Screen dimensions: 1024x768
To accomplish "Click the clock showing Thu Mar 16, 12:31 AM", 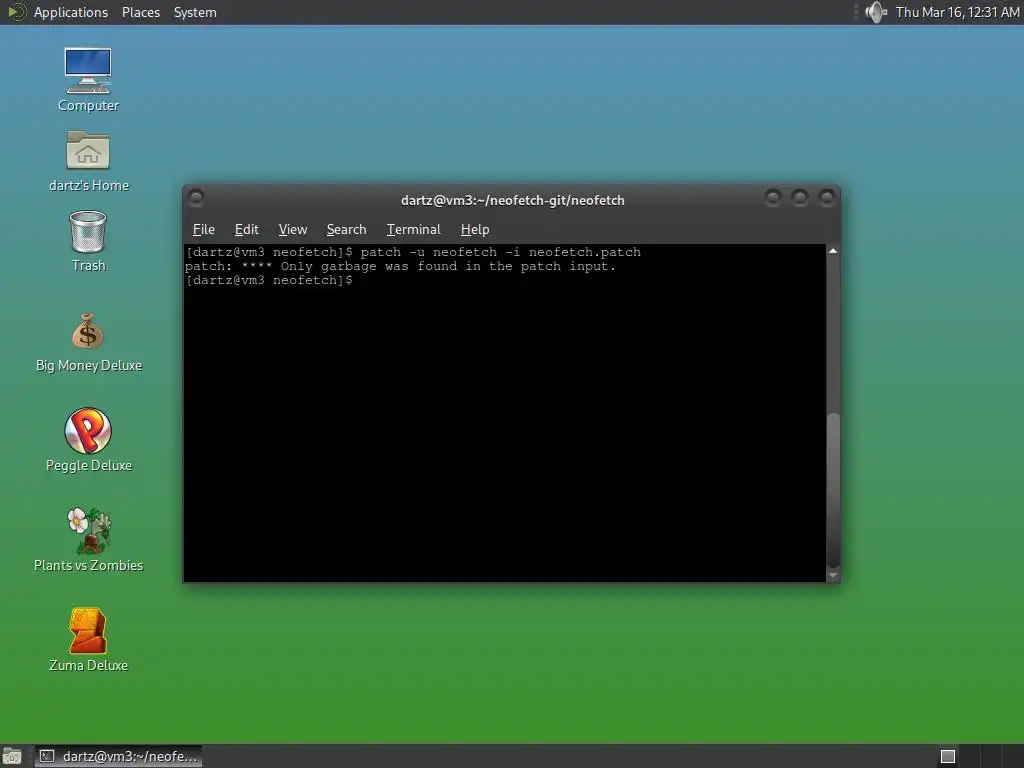I will point(957,12).
